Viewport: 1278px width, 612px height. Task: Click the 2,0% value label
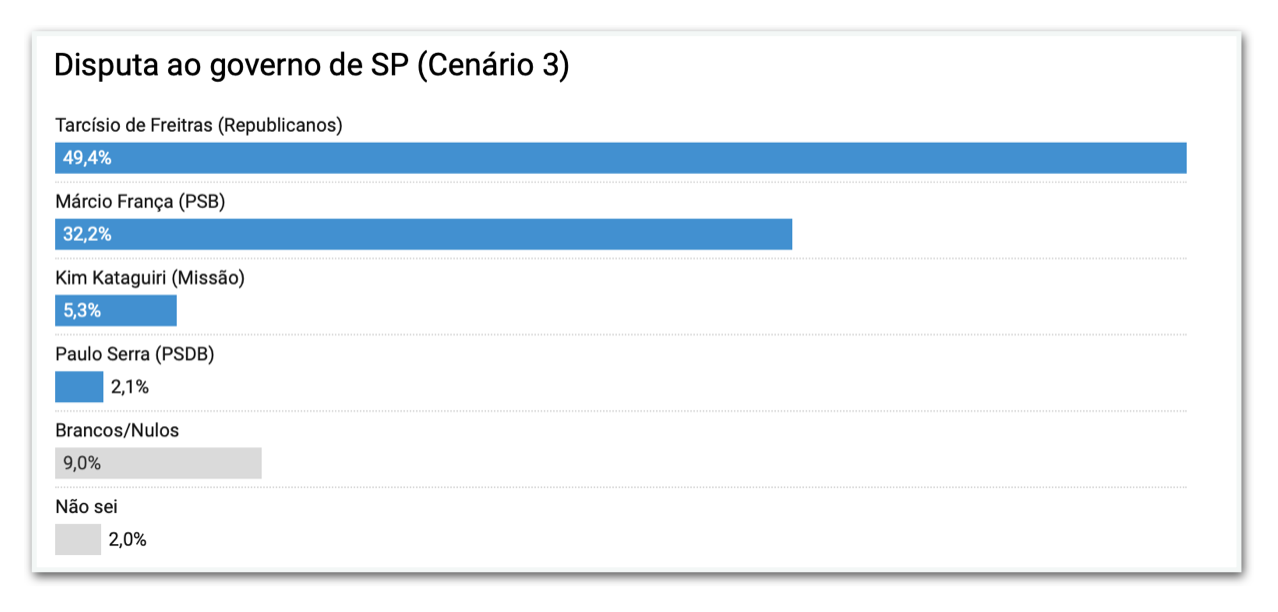point(128,540)
